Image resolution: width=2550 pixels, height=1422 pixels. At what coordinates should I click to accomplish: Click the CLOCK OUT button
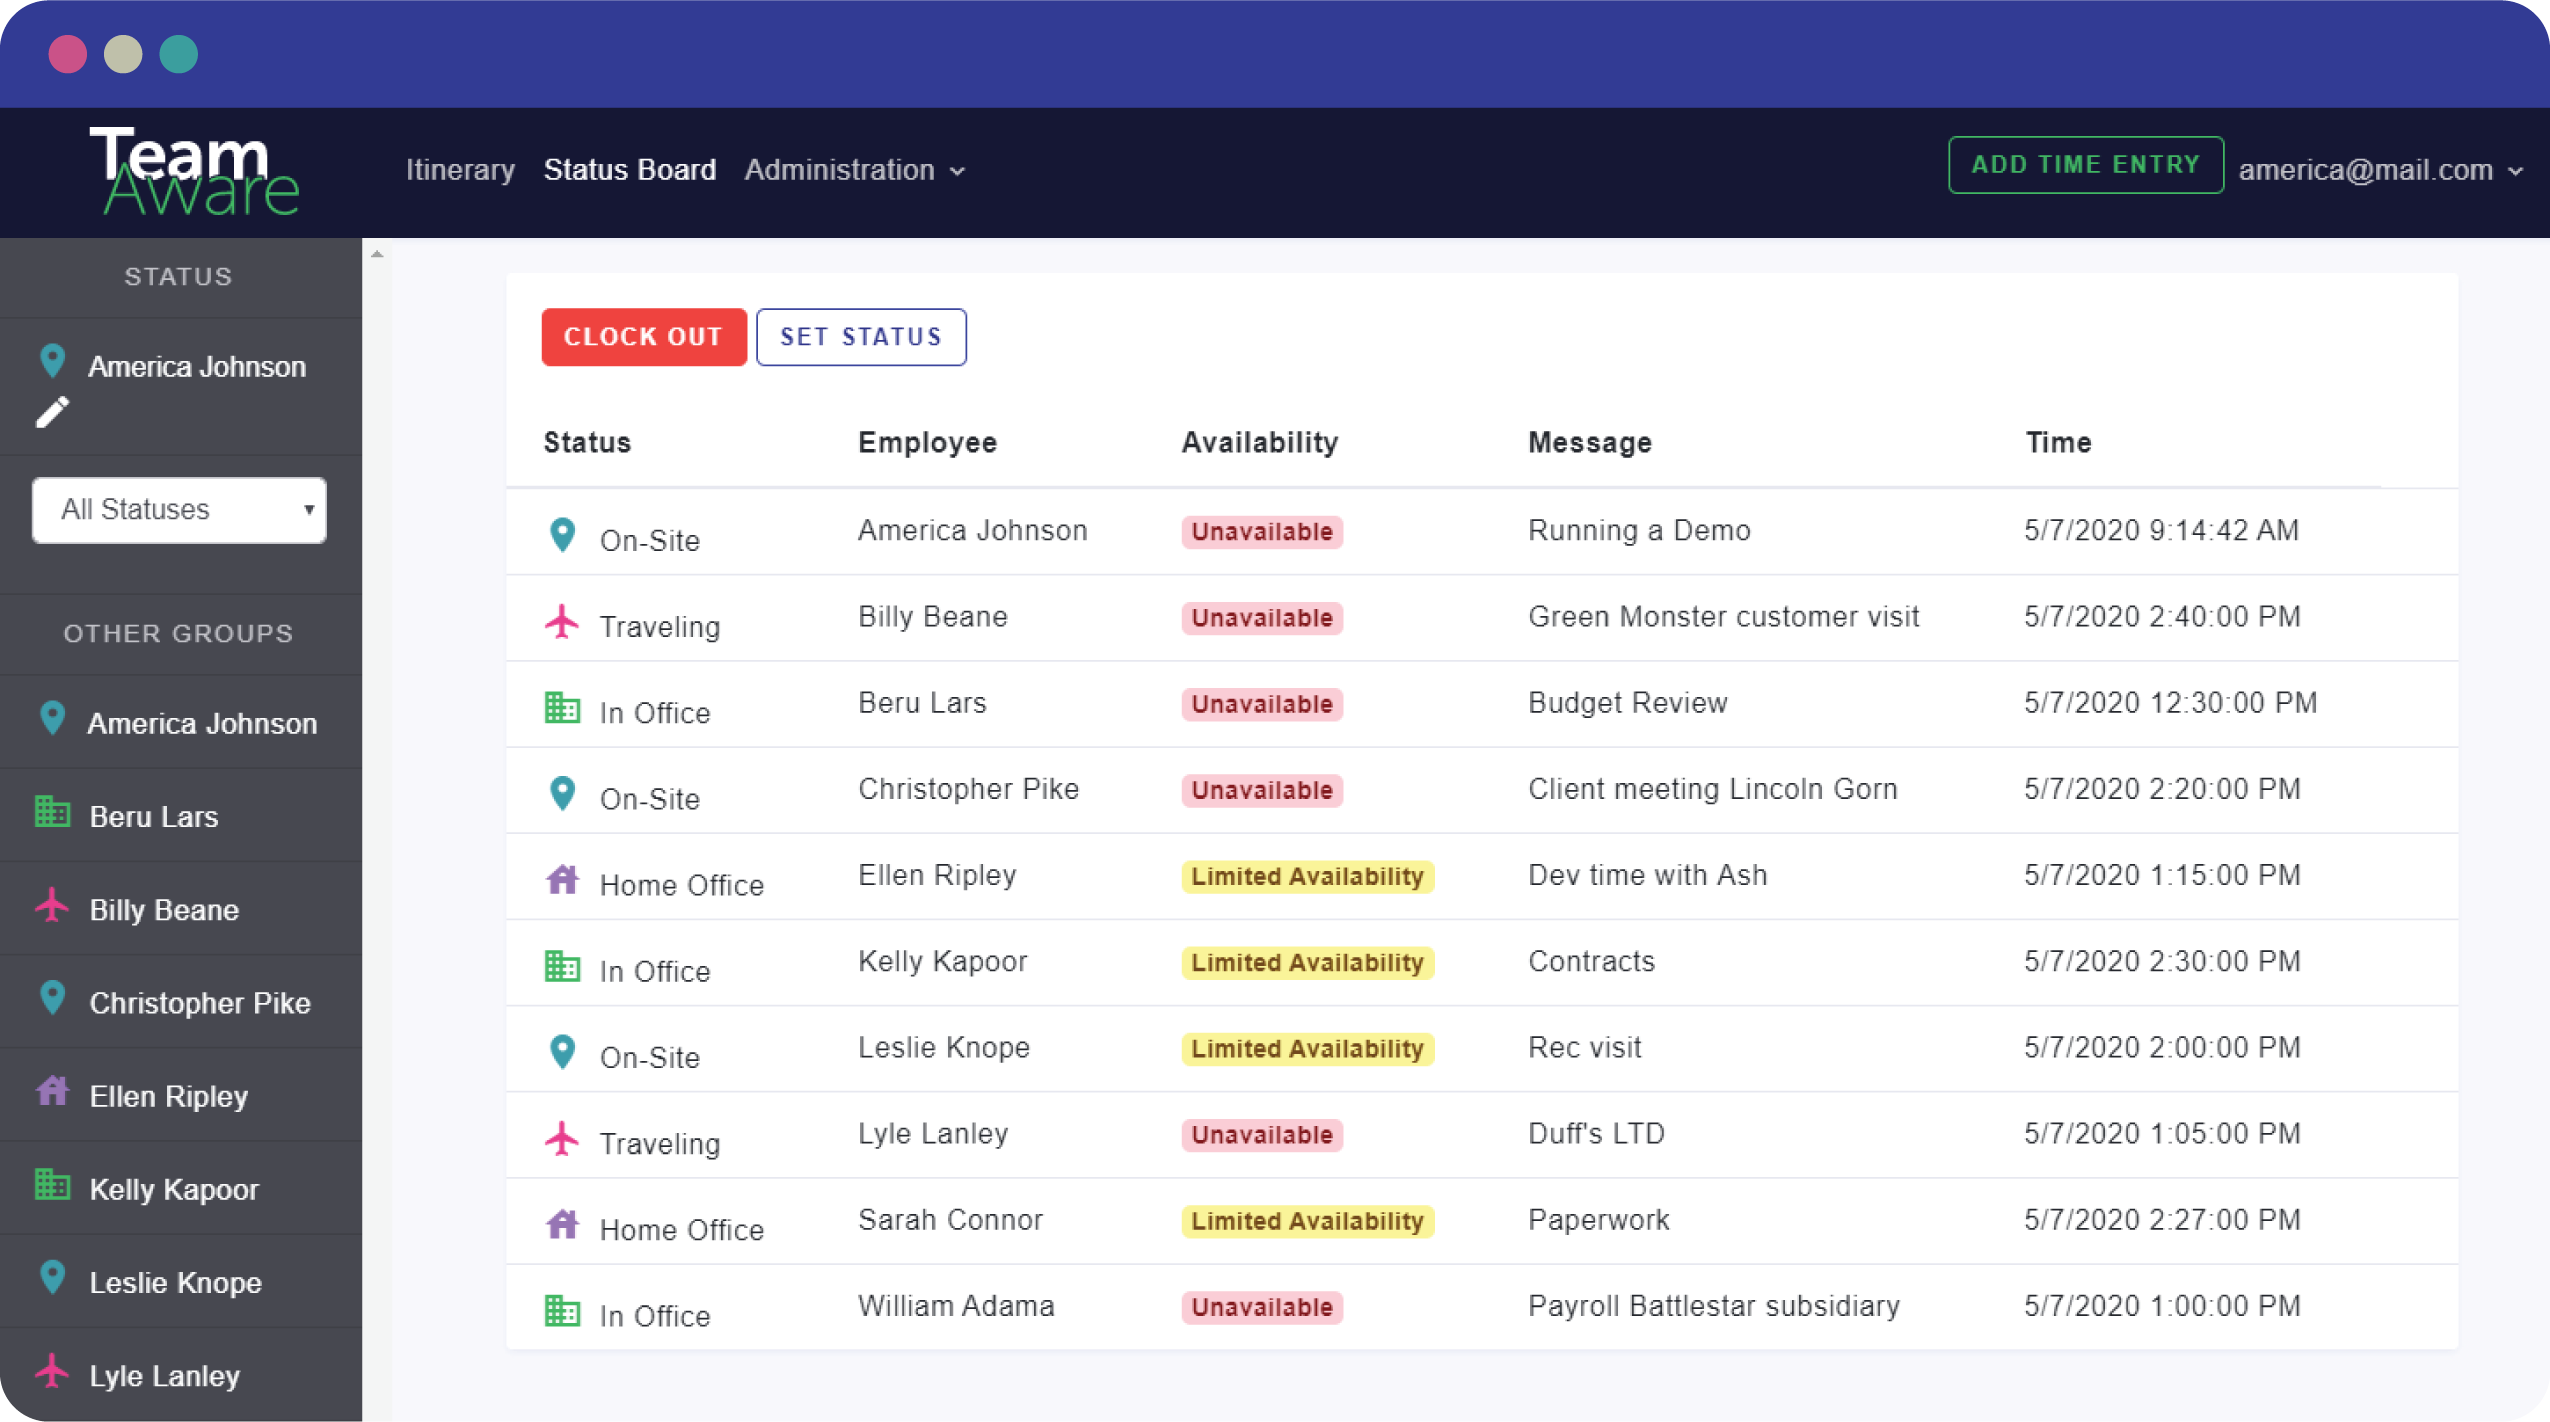[641, 336]
